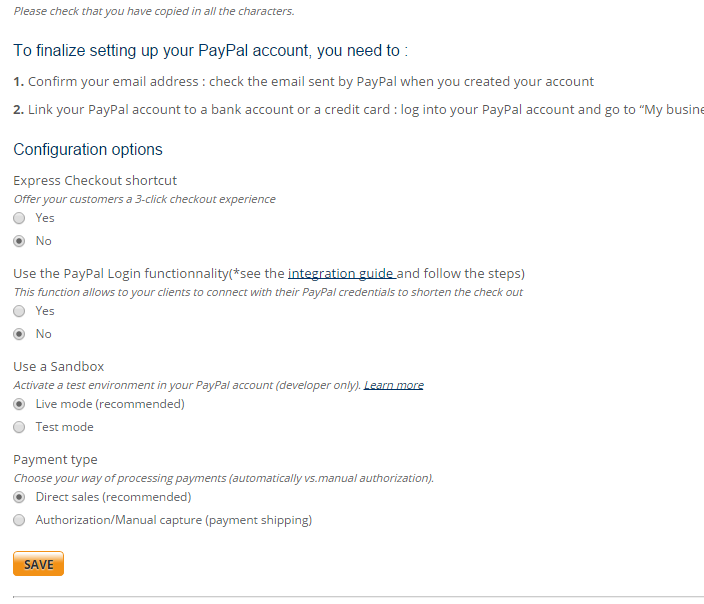Image resolution: width=704 pixels, height=604 pixels.
Task: Click 'Authorization/Manual capture (payment shipping)' label text
Action: (174, 520)
